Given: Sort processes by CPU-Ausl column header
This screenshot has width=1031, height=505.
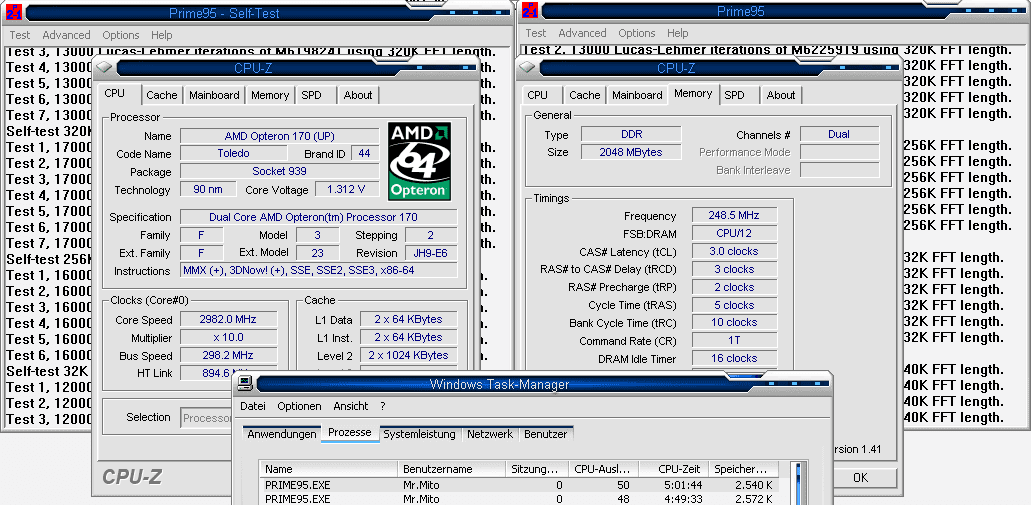Looking at the screenshot, I should [602, 469].
